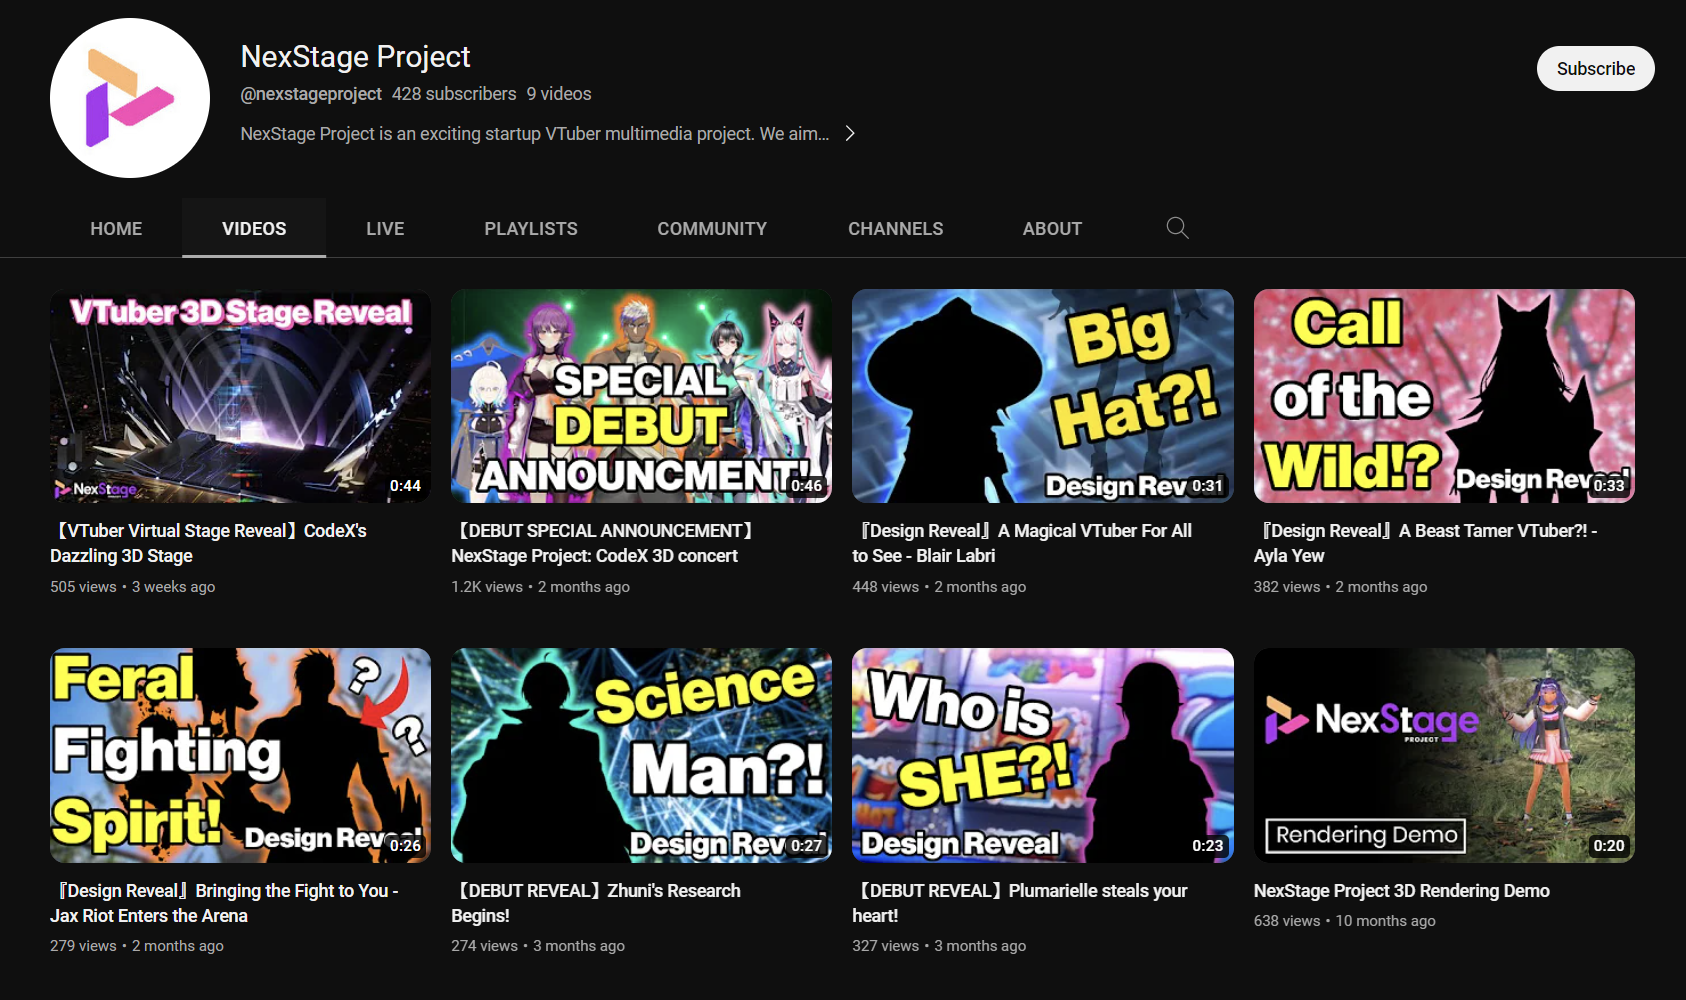Select the VIDEOS tab
Viewport: 1686px width, 1000px height.
(254, 228)
